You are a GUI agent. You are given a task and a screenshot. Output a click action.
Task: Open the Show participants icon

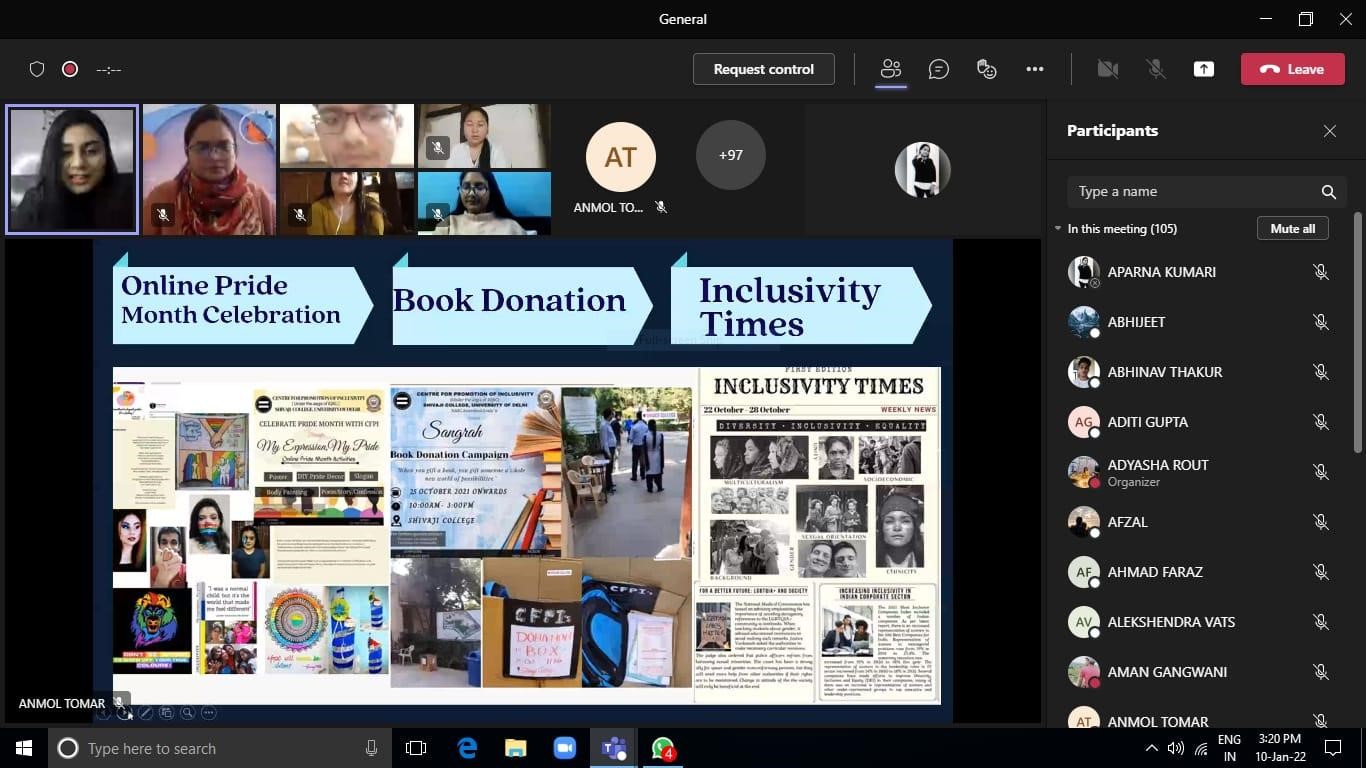pyautogui.click(x=890, y=69)
